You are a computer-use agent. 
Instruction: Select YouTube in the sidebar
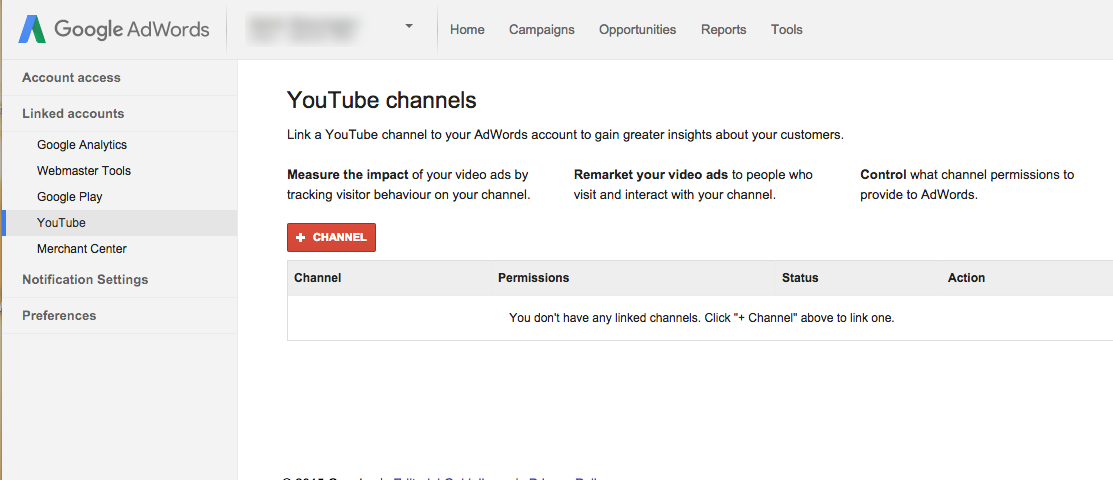(119, 223)
